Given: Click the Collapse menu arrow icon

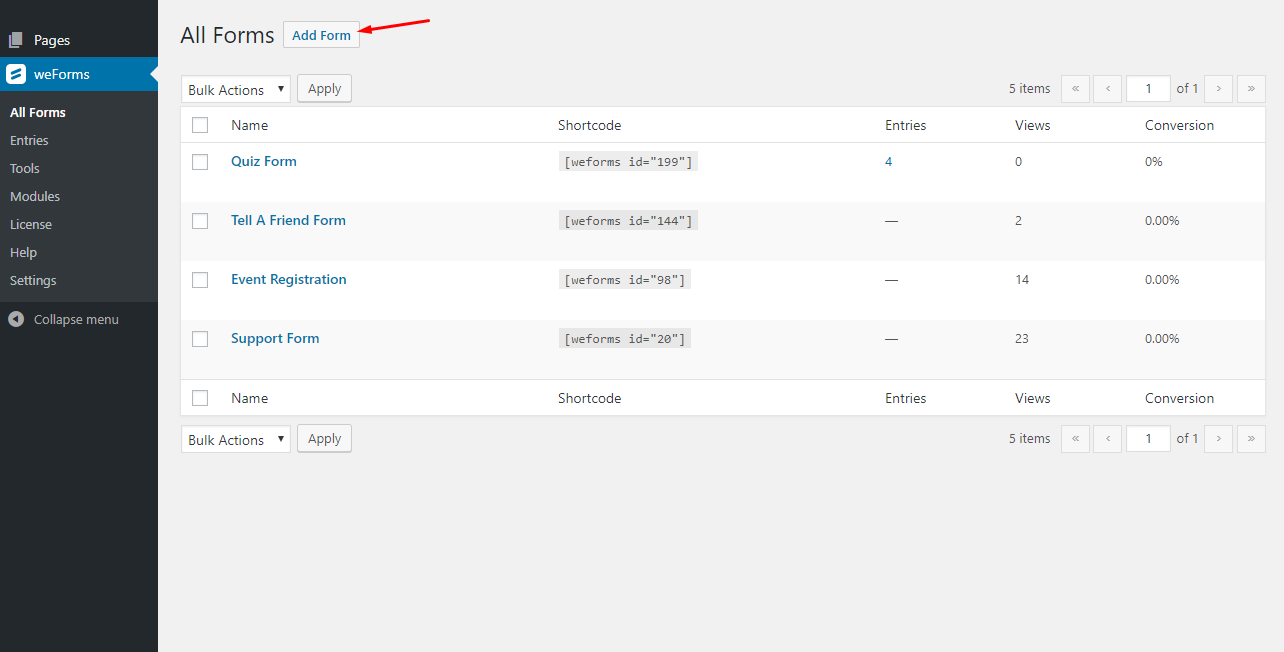Looking at the screenshot, I should [x=16, y=319].
